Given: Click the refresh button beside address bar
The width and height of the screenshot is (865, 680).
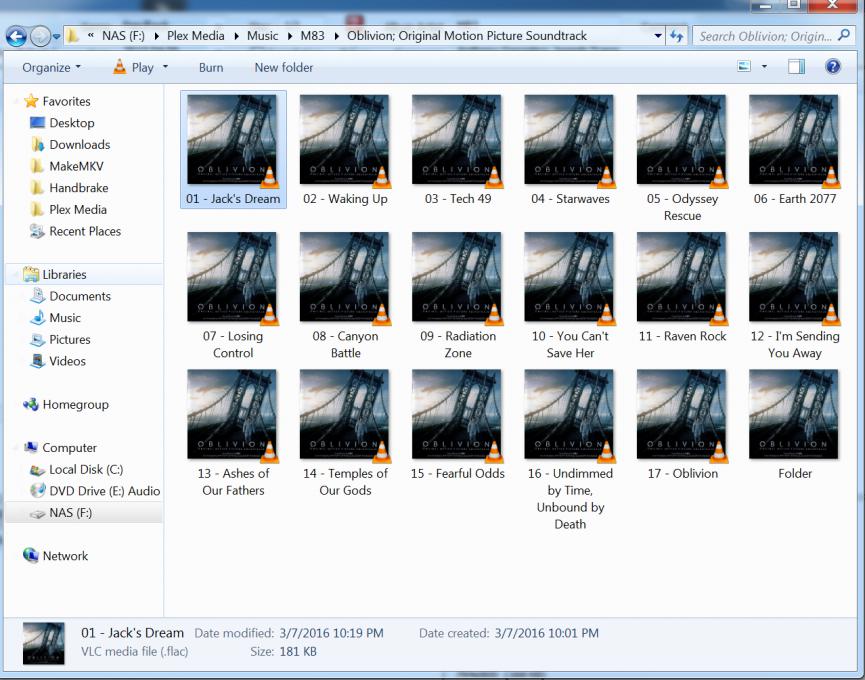Looking at the screenshot, I should [x=677, y=36].
